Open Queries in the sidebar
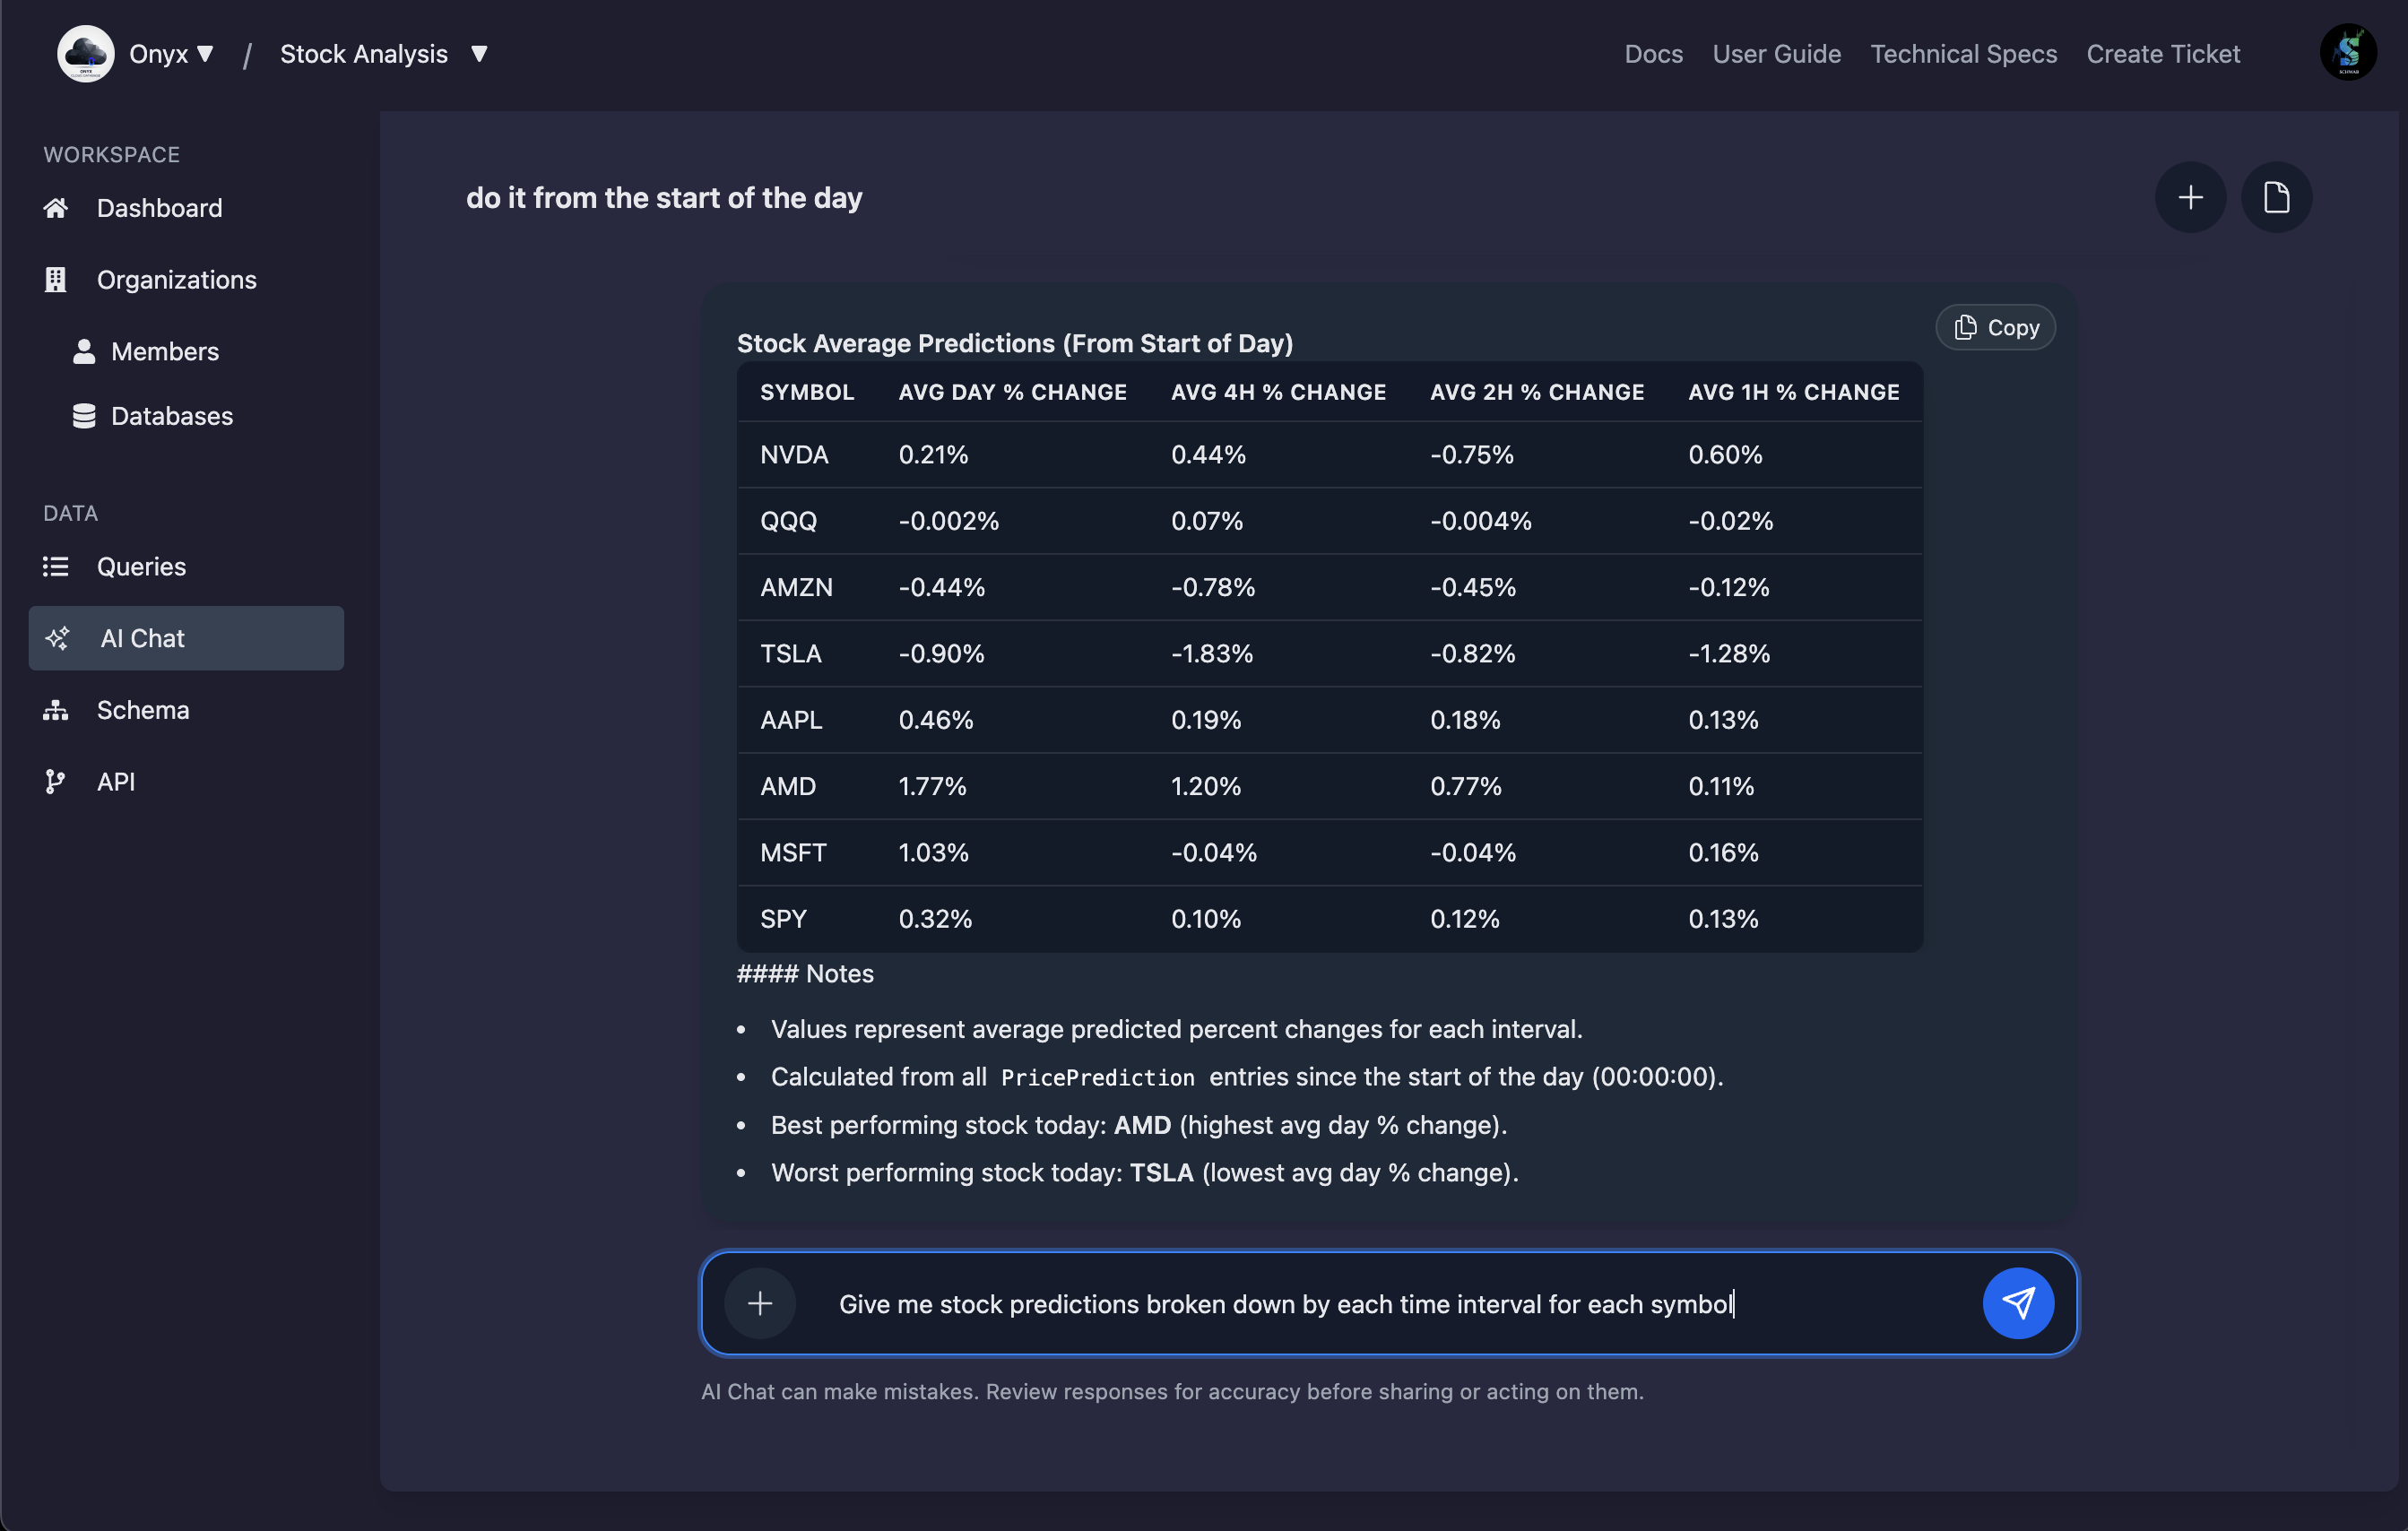Image resolution: width=2408 pixels, height=1531 pixels. coord(141,567)
